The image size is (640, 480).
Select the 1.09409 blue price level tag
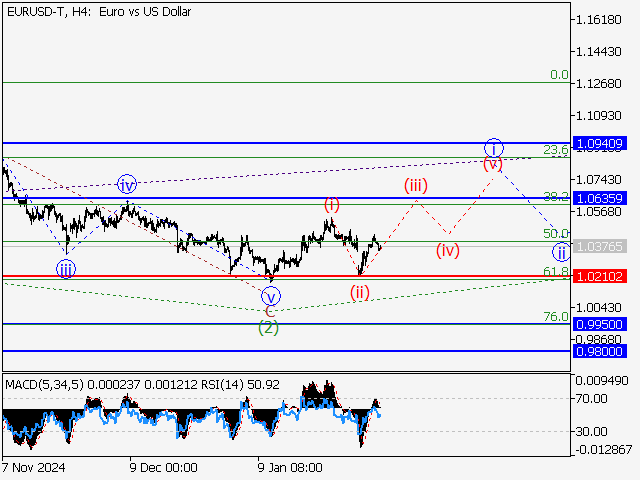click(x=600, y=144)
